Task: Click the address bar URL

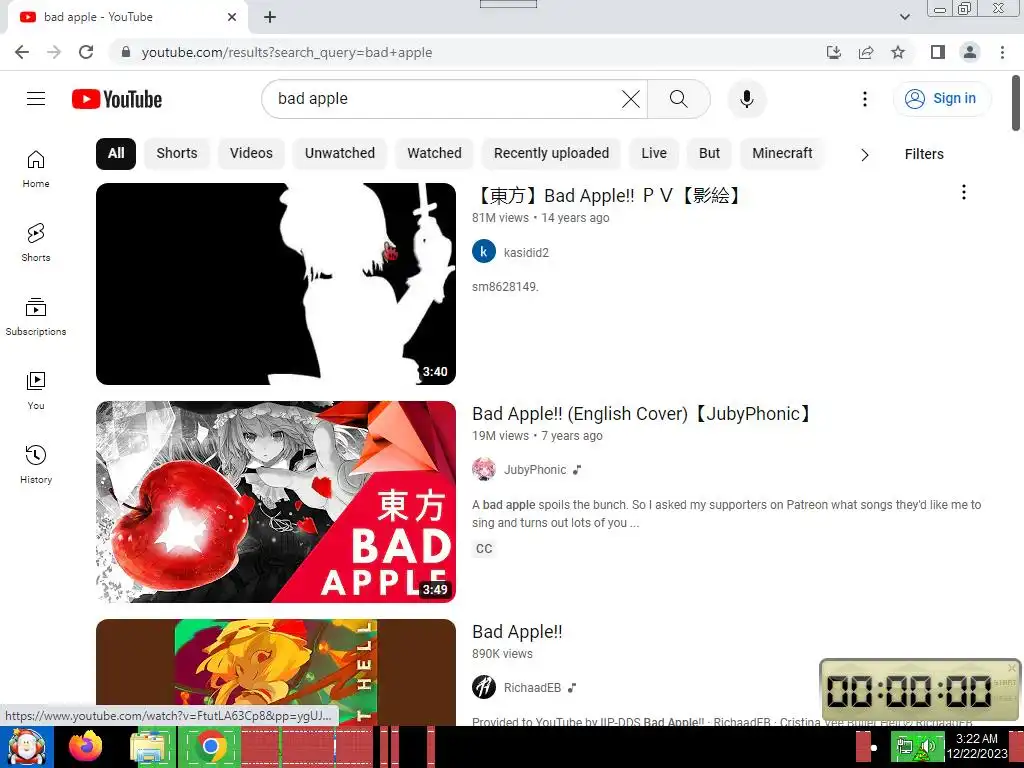Action: pos(287,52)
